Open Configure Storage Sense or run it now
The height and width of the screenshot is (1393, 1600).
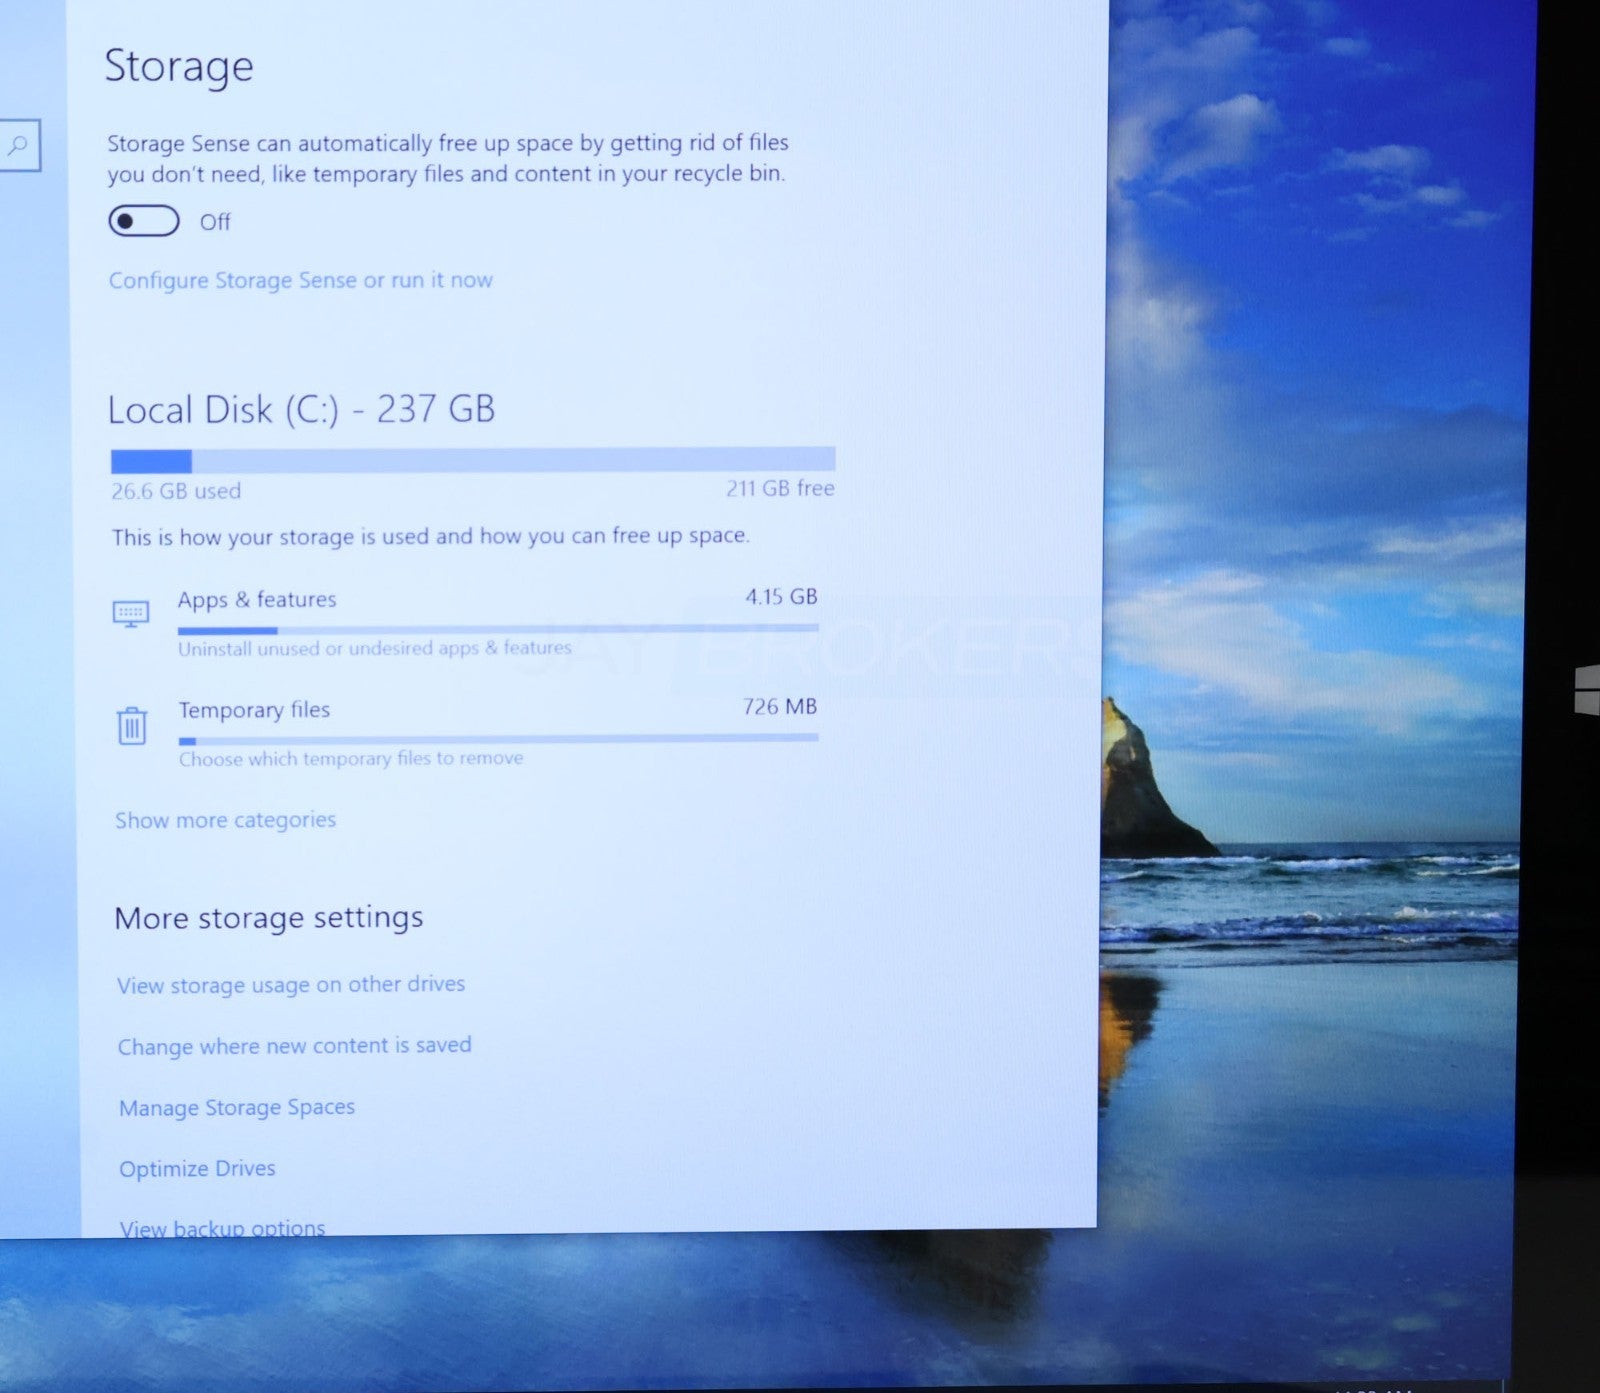pos(300,281)
